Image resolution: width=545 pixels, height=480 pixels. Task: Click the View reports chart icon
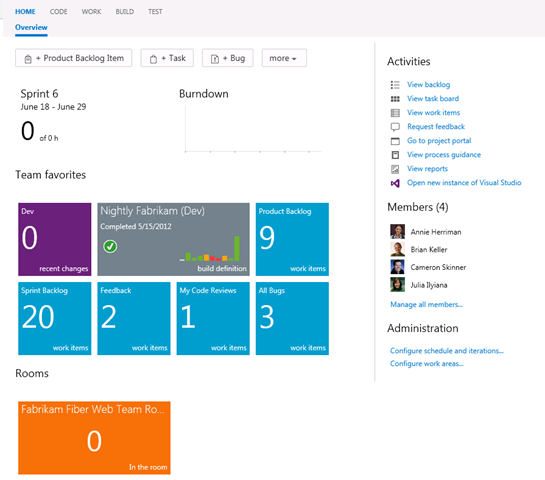(395, 169)
